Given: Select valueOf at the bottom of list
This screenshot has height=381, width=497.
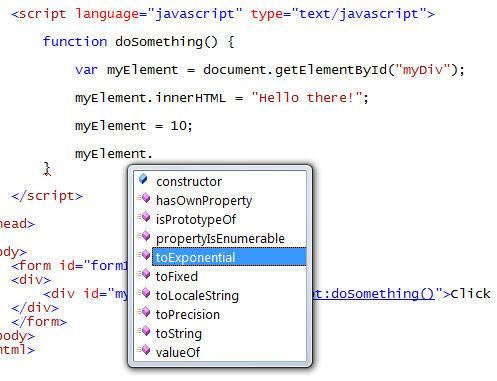Looking at the screenshot, I should (178, 352).
